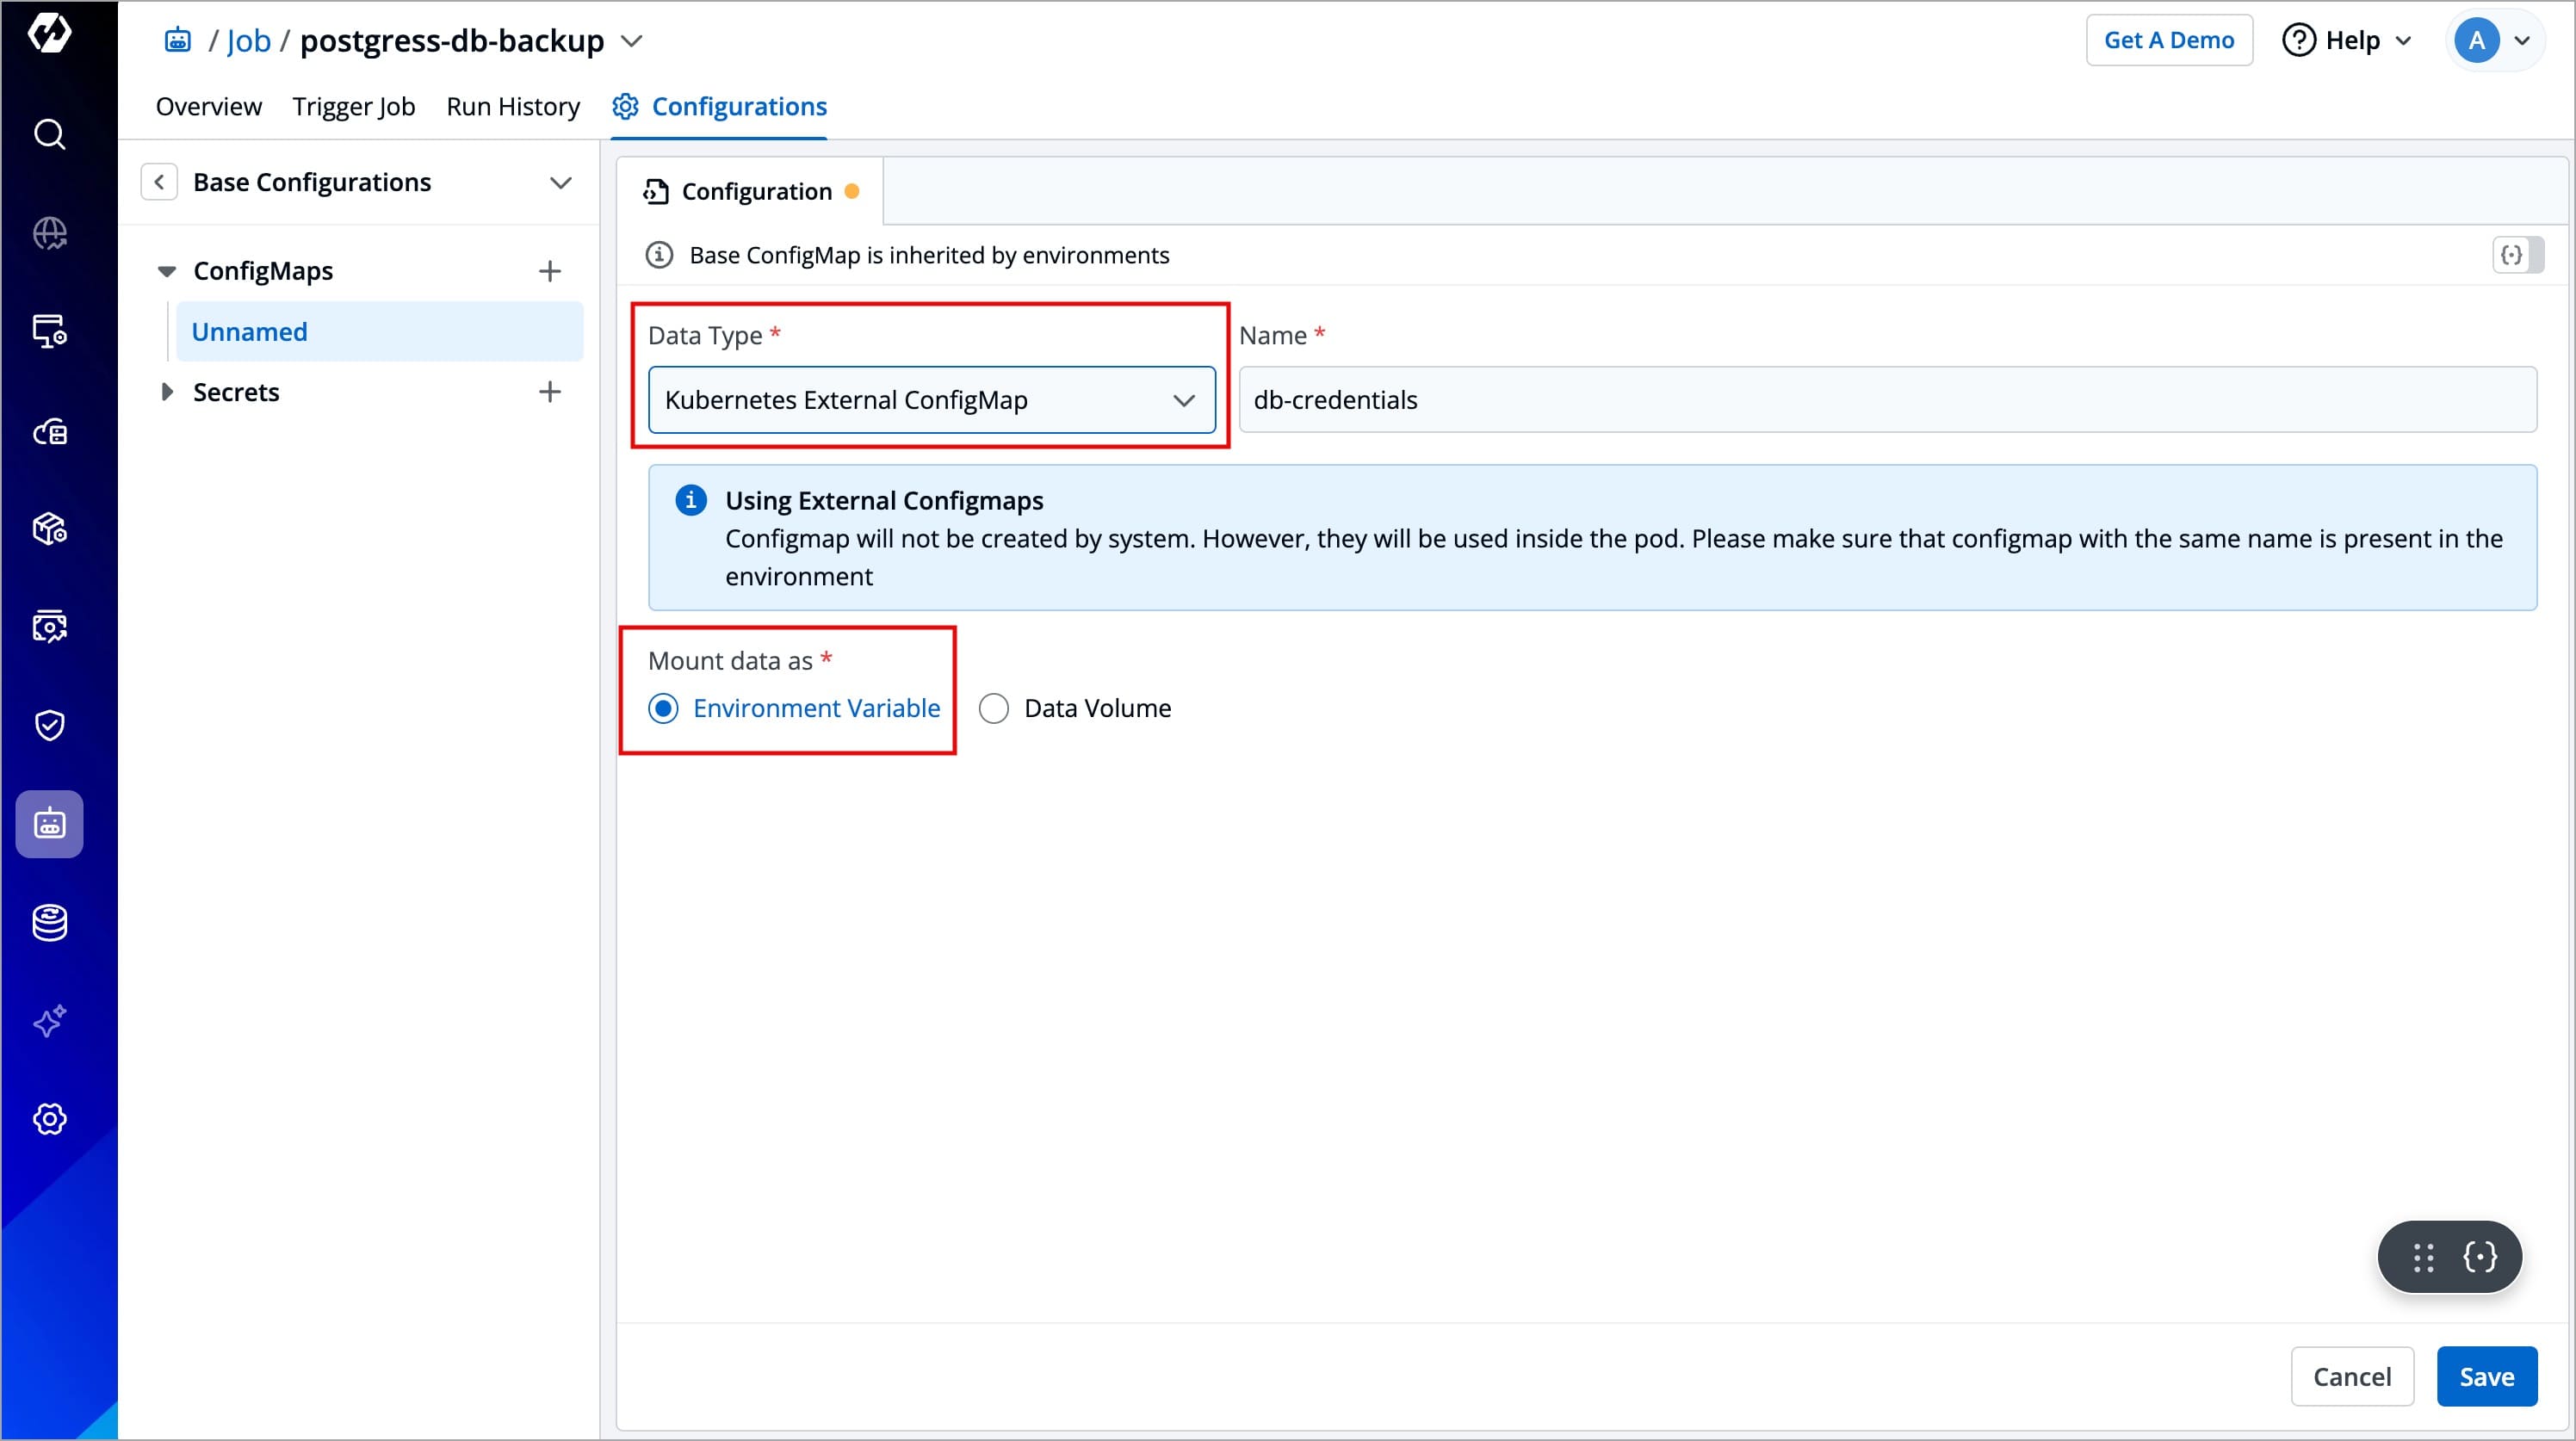Go to the Trigger Job tab
2576x1441 pixels.
pyautogui.click(x=353, y=106)
